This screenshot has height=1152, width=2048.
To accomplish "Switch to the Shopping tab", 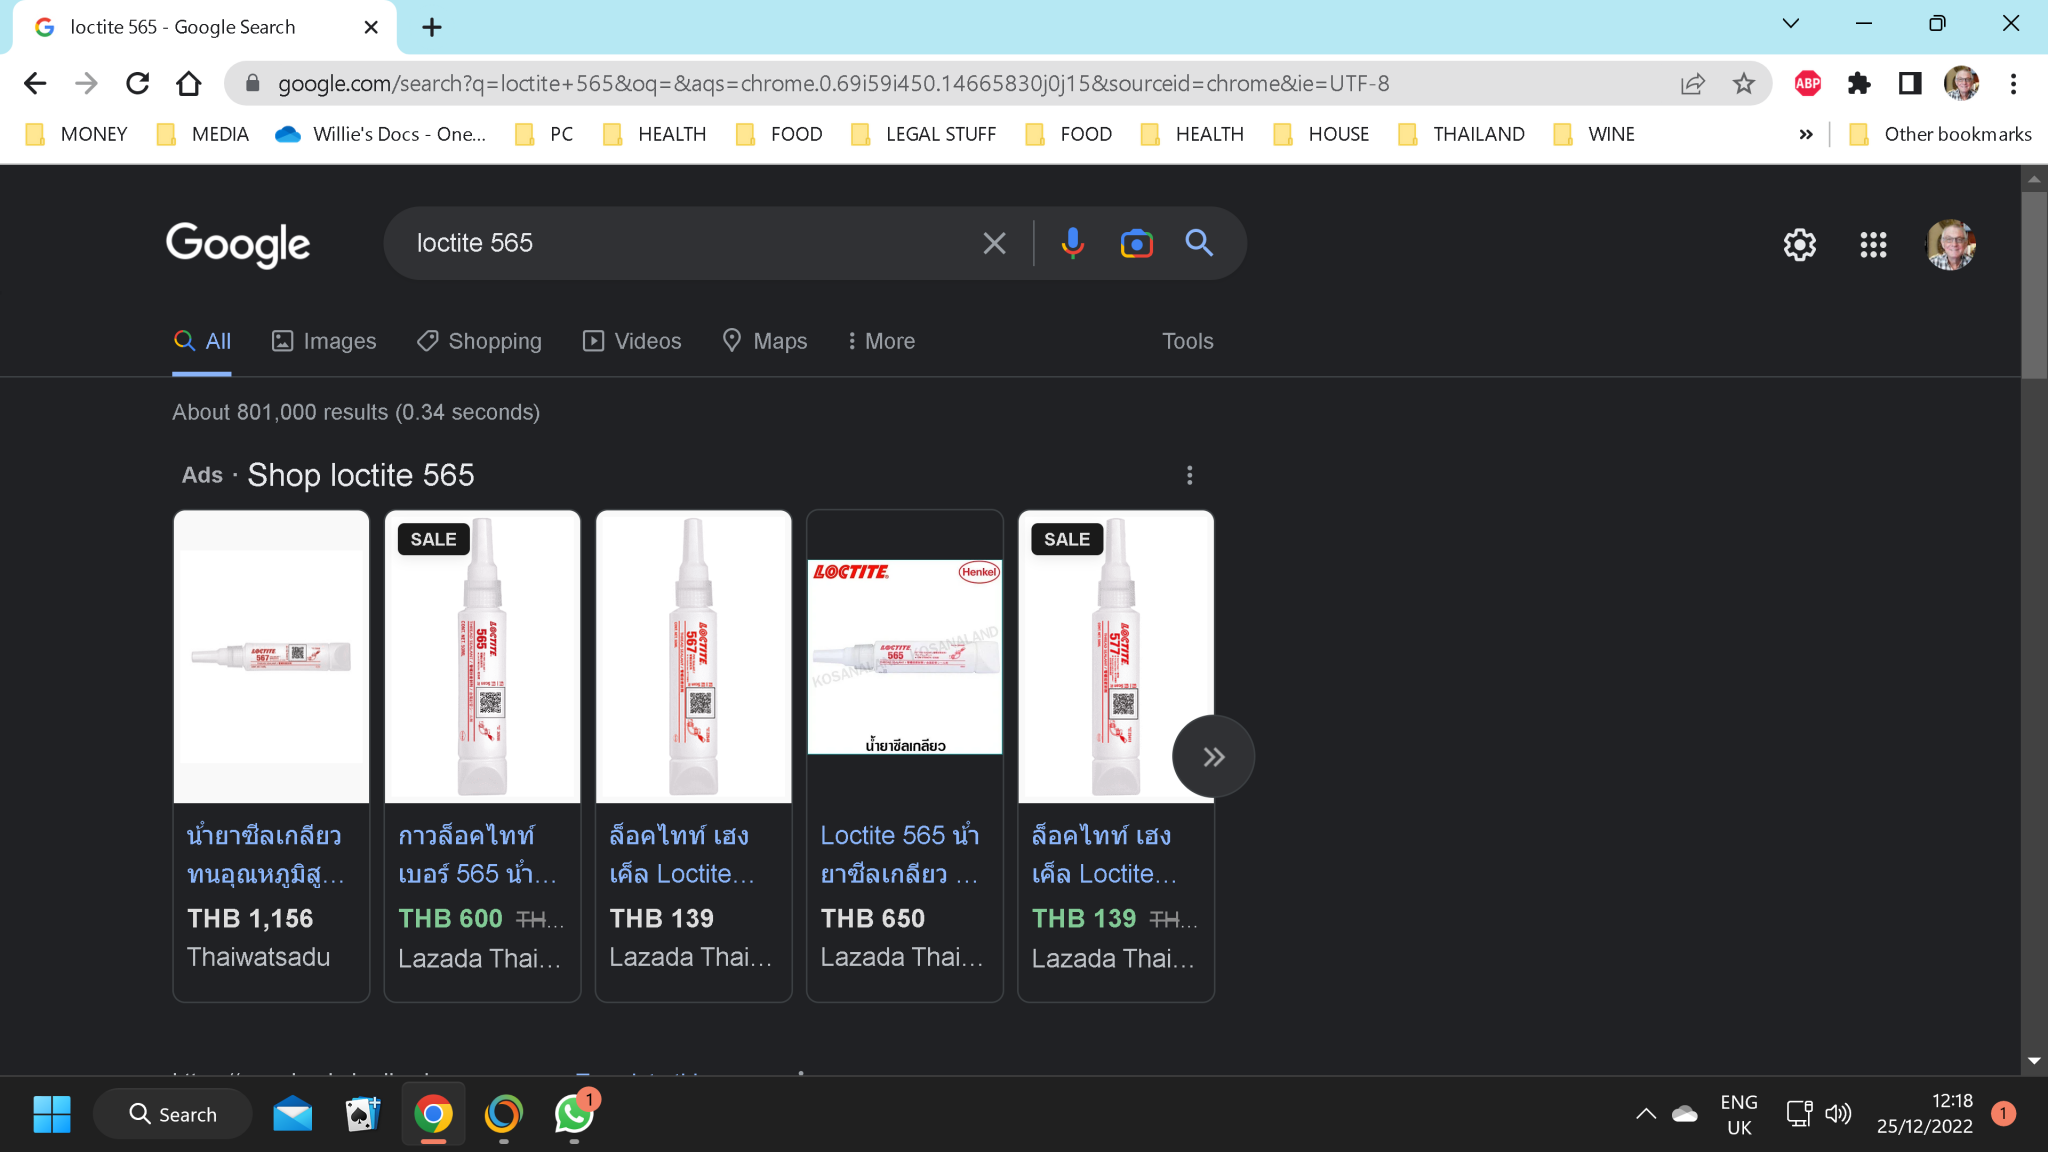I will pos(479,341).
